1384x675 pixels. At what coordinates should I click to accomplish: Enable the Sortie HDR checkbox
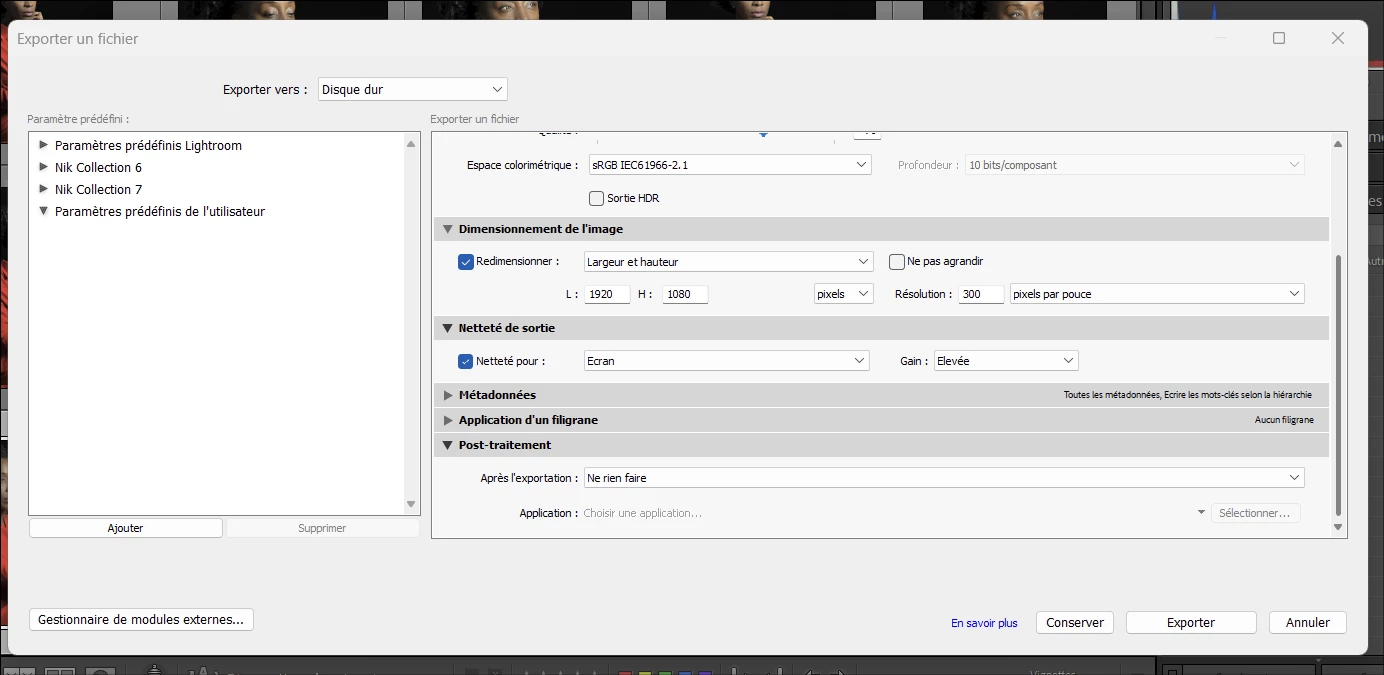(x=597, y=198)
